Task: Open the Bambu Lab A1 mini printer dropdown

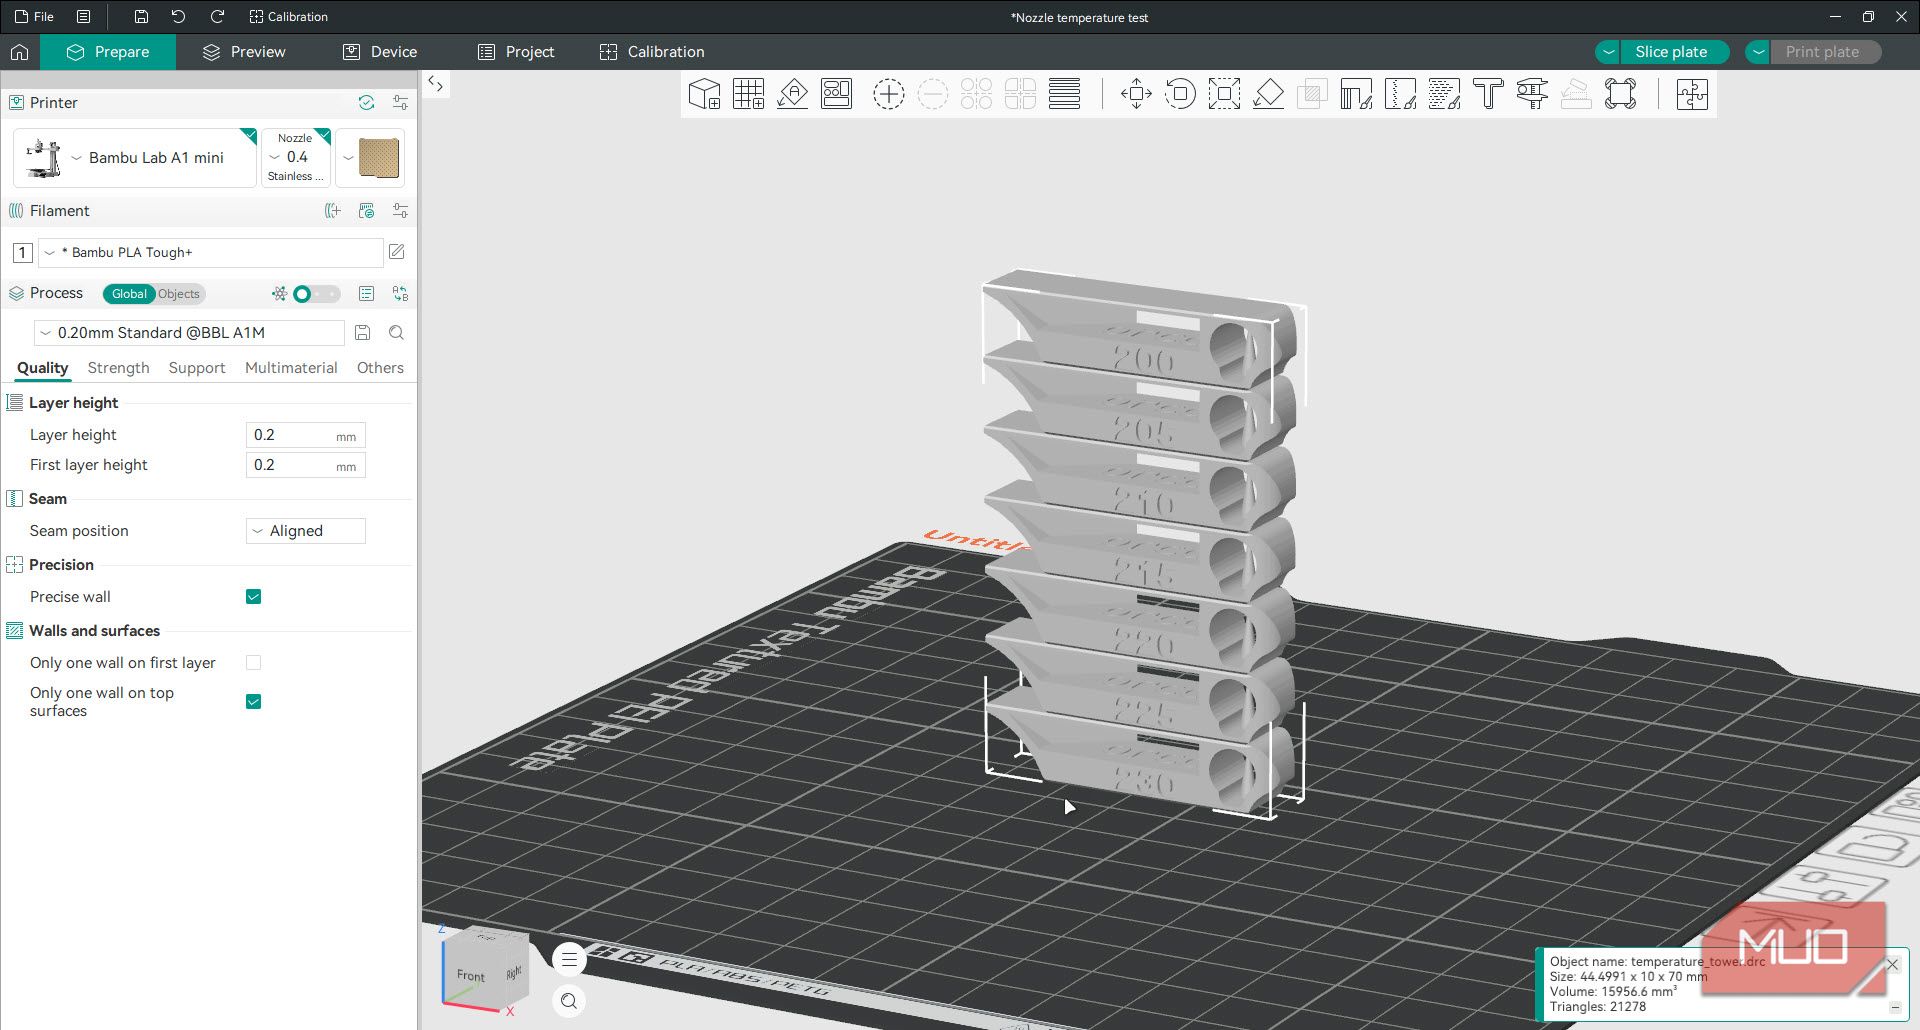Action: pyautogui.click(x=135, y=158)
